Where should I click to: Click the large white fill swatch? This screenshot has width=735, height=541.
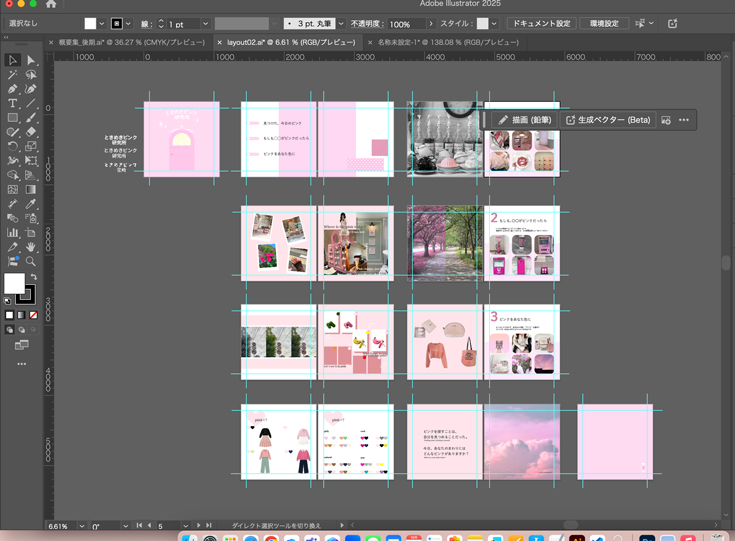(x=15, y=285)
